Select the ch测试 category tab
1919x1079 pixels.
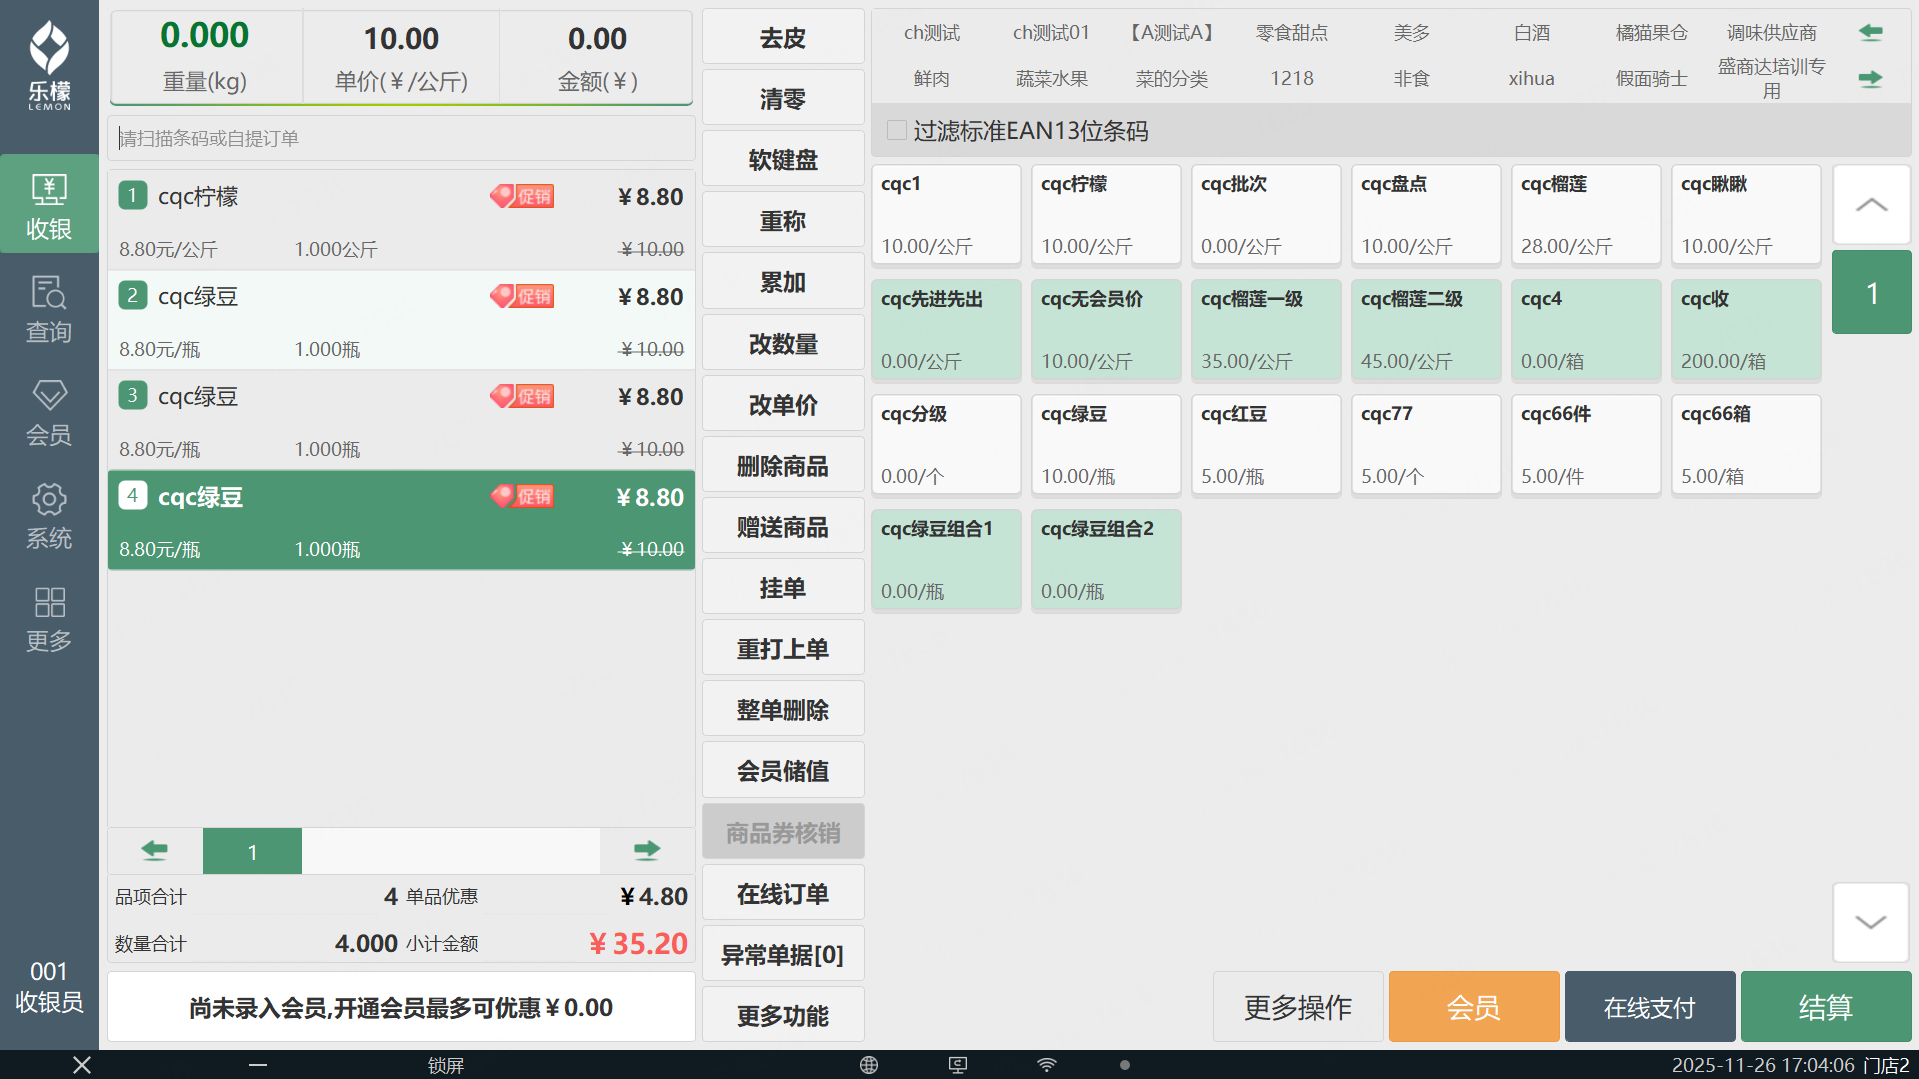(x=932, y=33)
